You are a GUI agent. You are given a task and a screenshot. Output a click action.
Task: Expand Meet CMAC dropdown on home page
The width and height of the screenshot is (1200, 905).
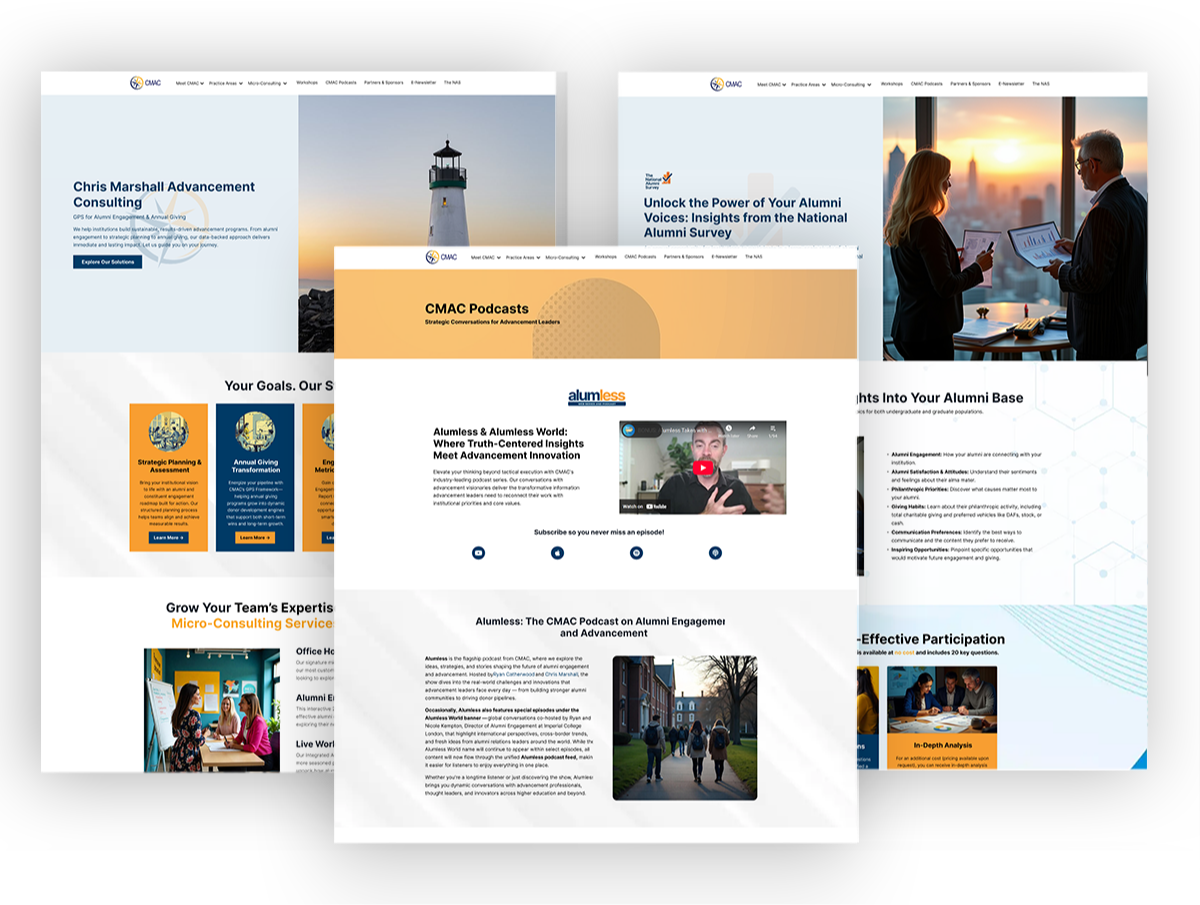190,83
